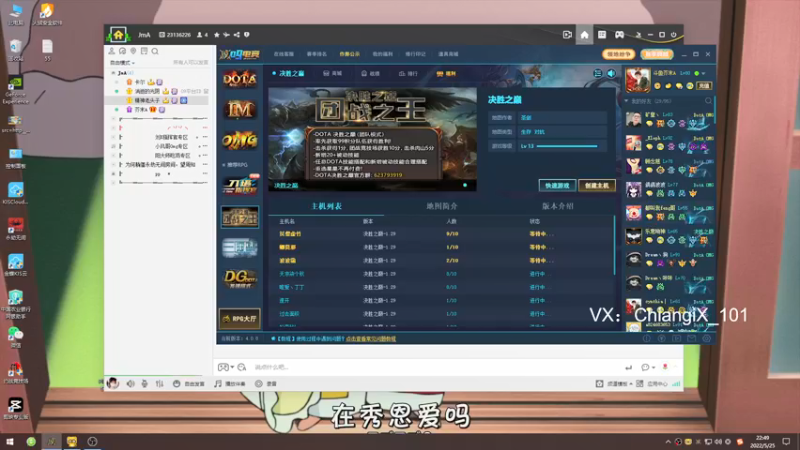Open speaking mode dropdown in channel sidebar
800x450 pixels.
122,63
